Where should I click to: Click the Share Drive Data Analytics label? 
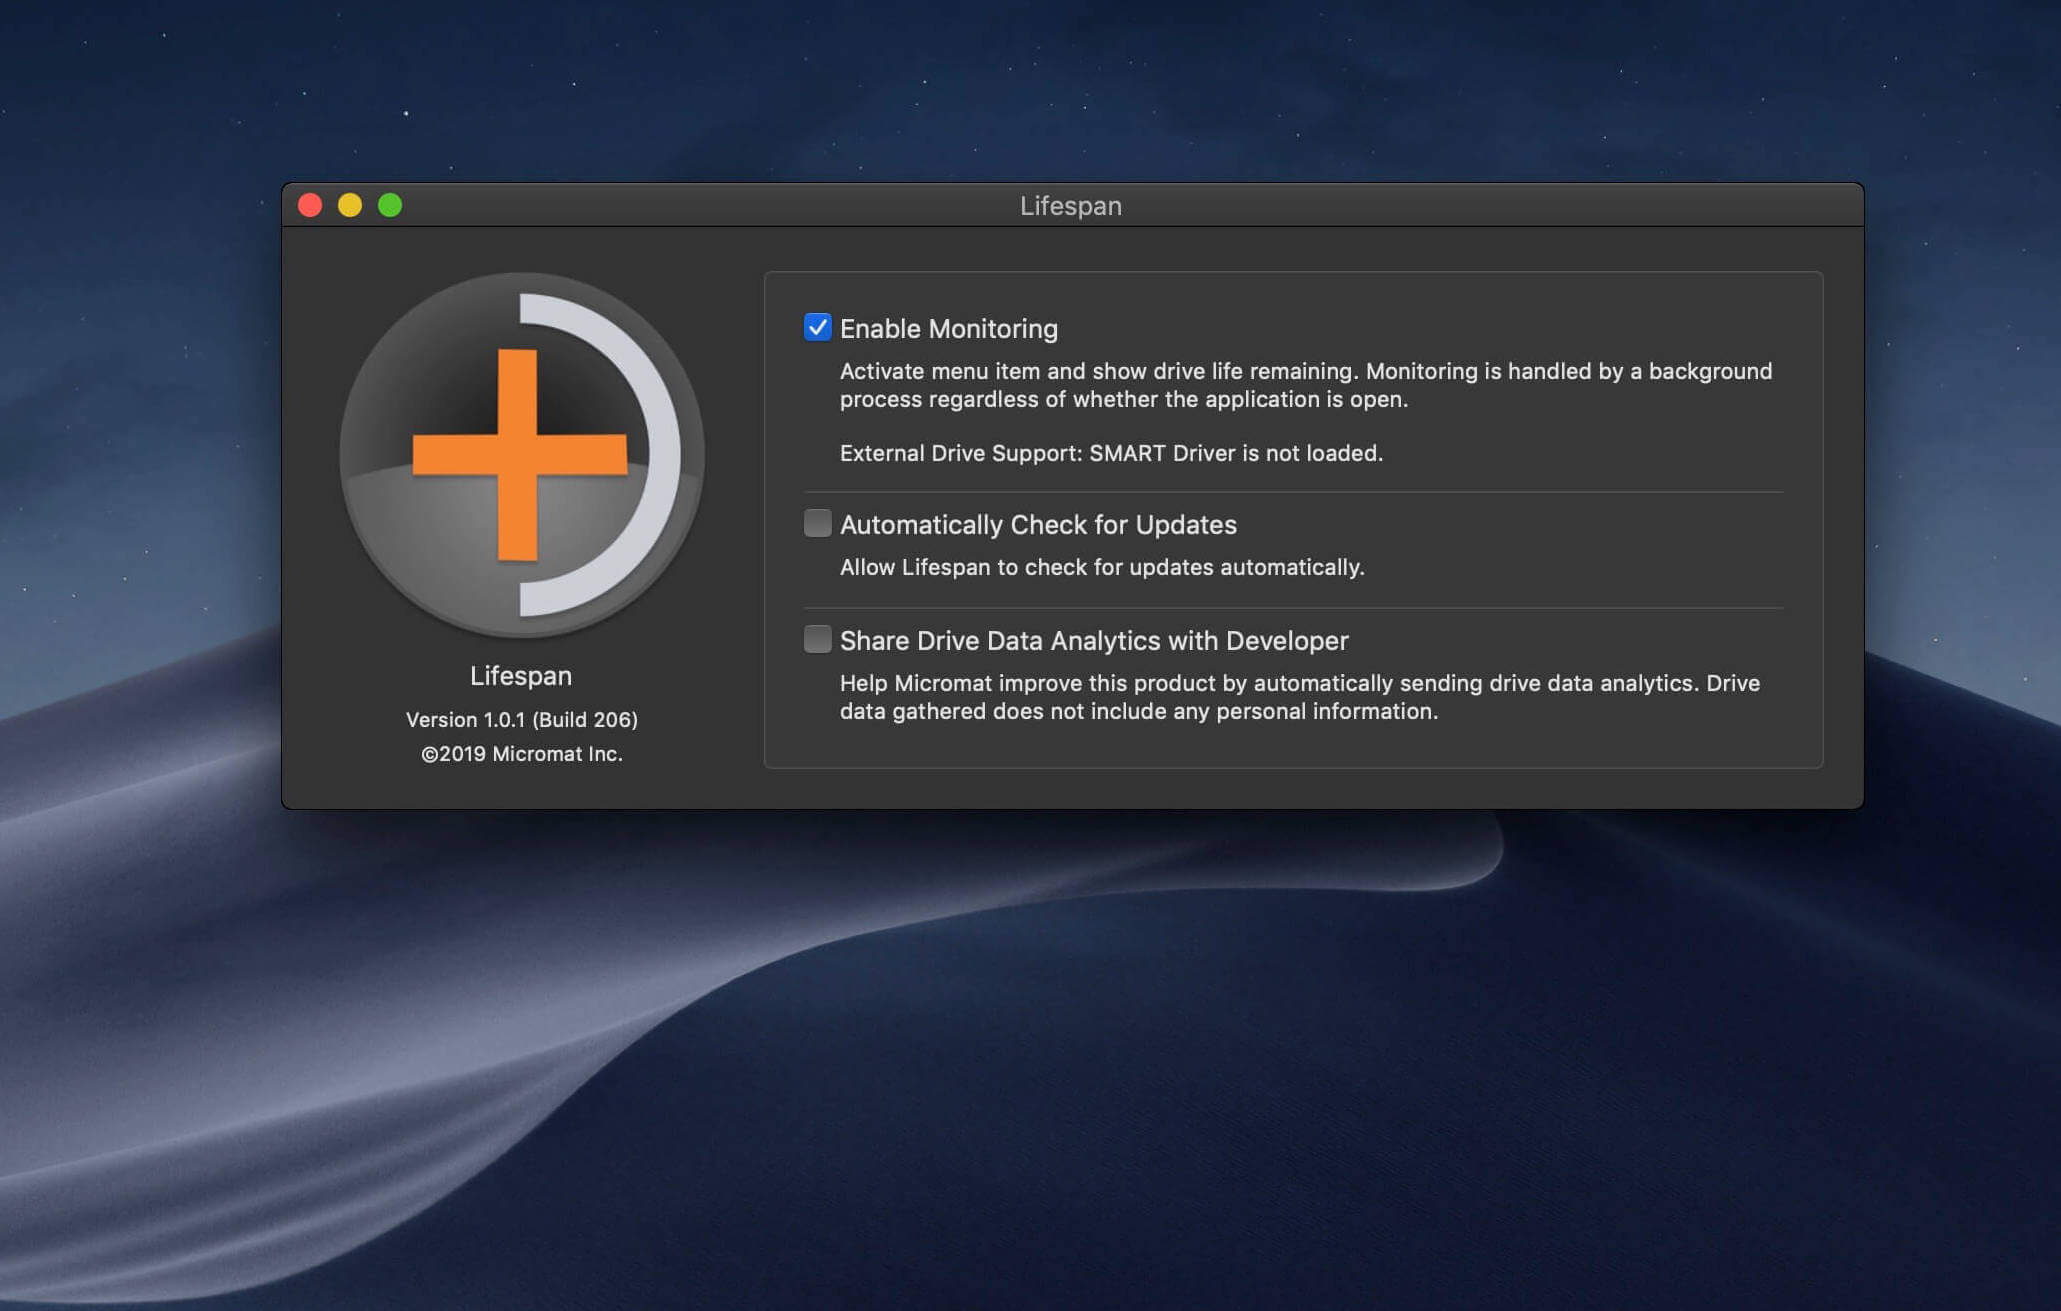pyautogui.click(x=1094, y=641)
